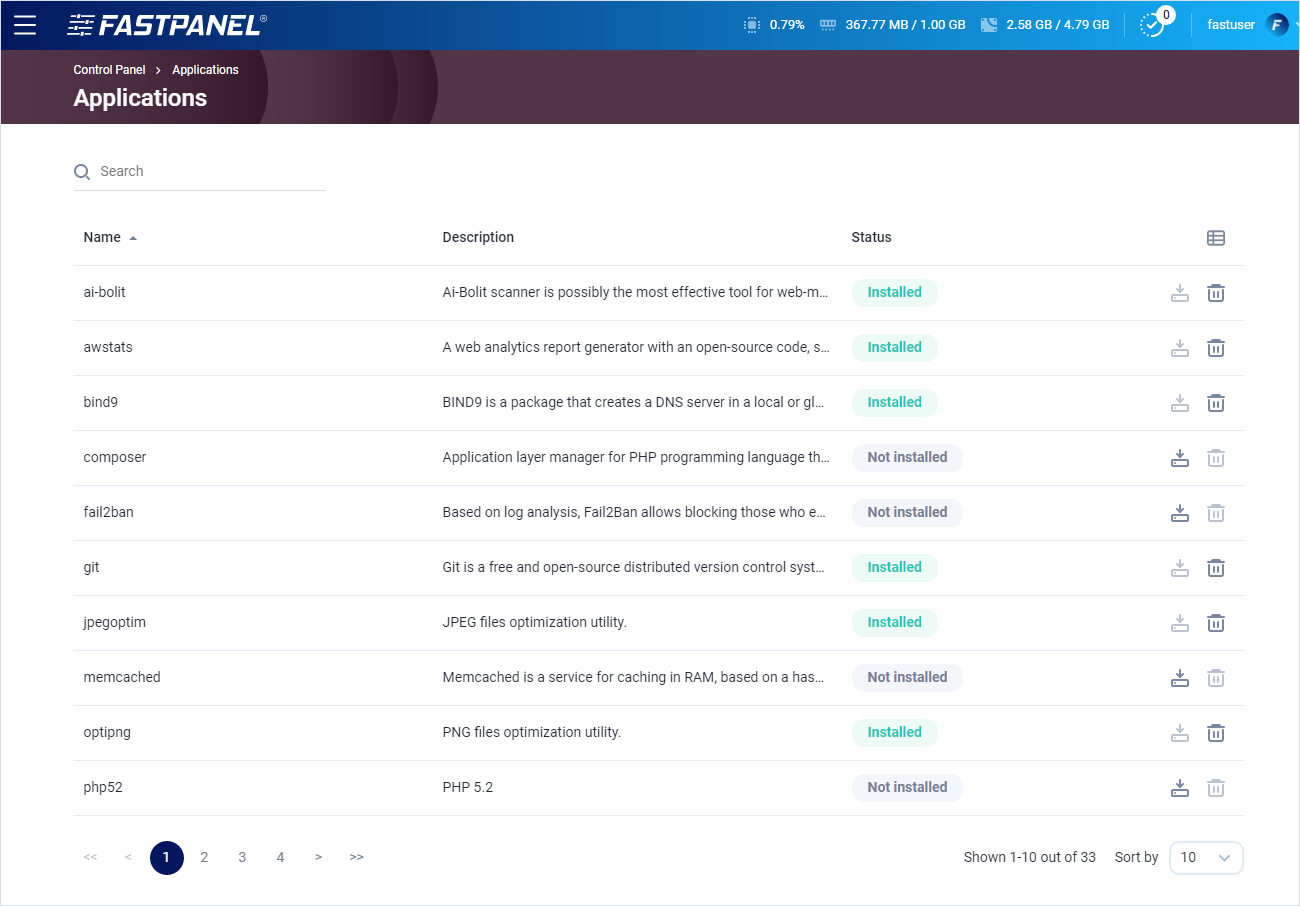Screen dimensions: 1300x906
Task: Open the hamburger main menu
Action: pos(25,25)
